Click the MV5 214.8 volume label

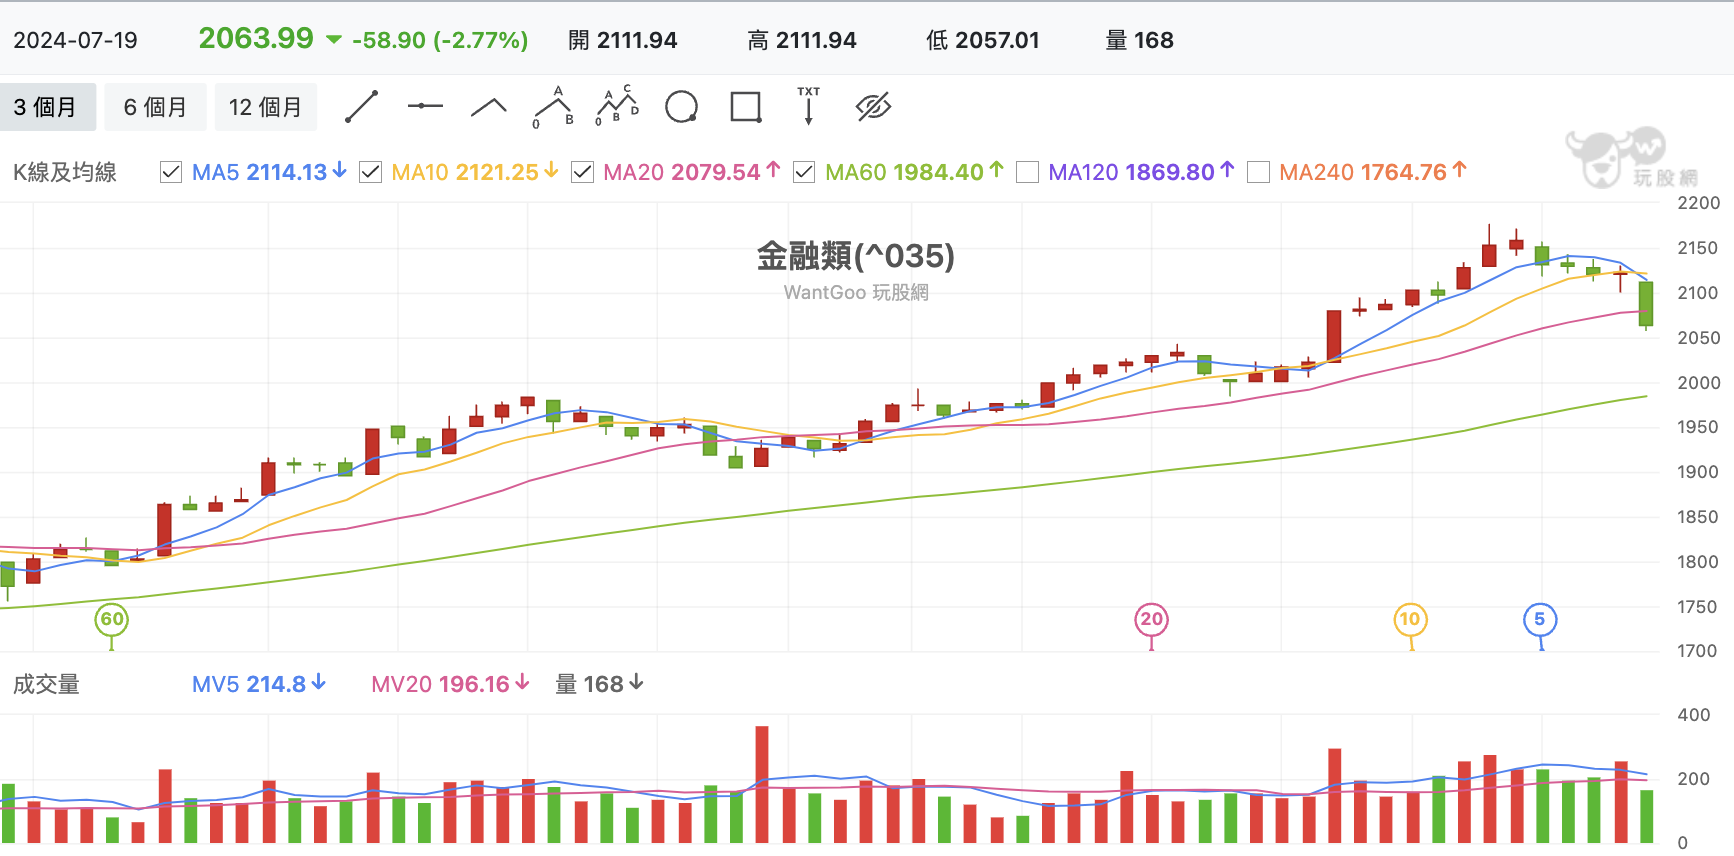click(x=259, y=684)
